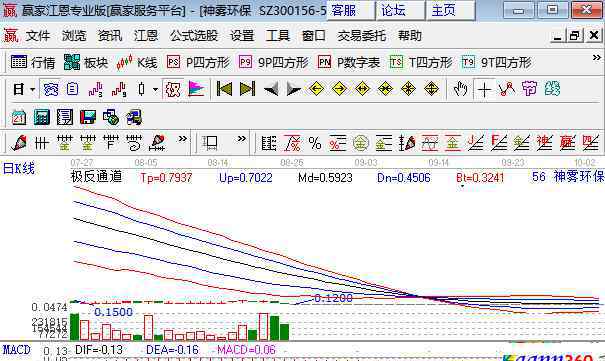The width and height of the screenshot is (605, 361).
Task: Open the 日 period dropdown arrow
Action: coord(33,89)
